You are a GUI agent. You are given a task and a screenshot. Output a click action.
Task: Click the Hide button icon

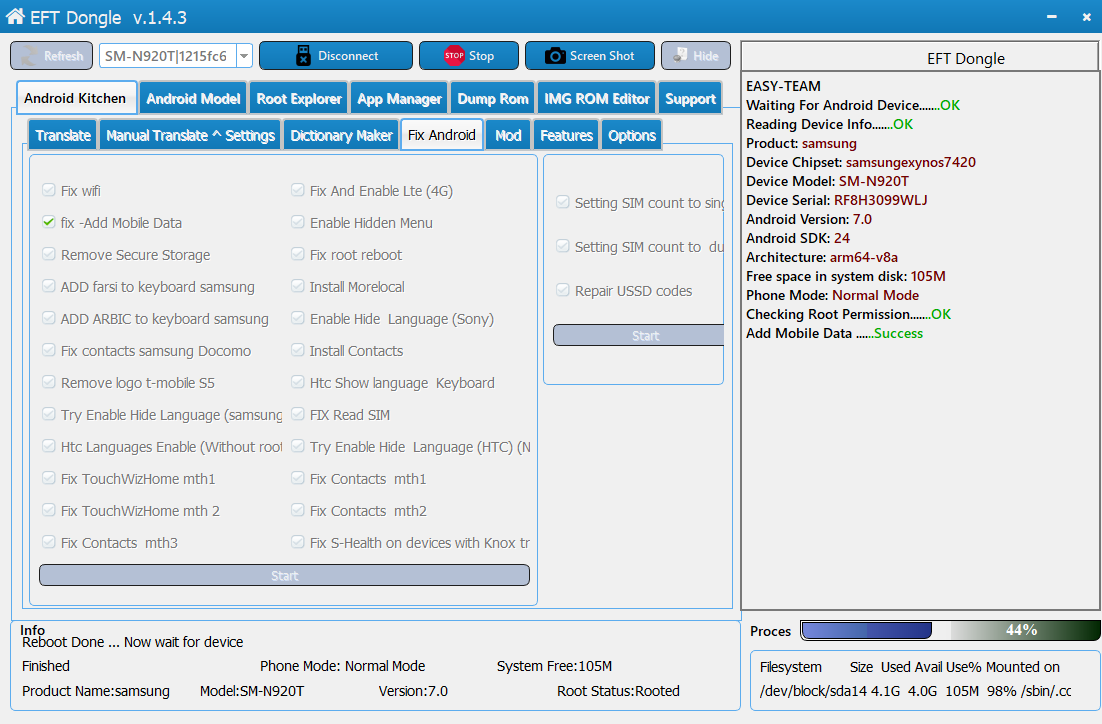680,56
